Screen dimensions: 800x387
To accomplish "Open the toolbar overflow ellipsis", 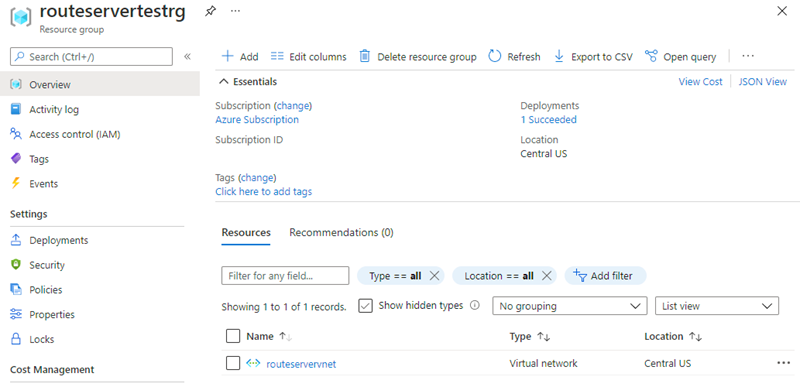I will tap(748, 56).
